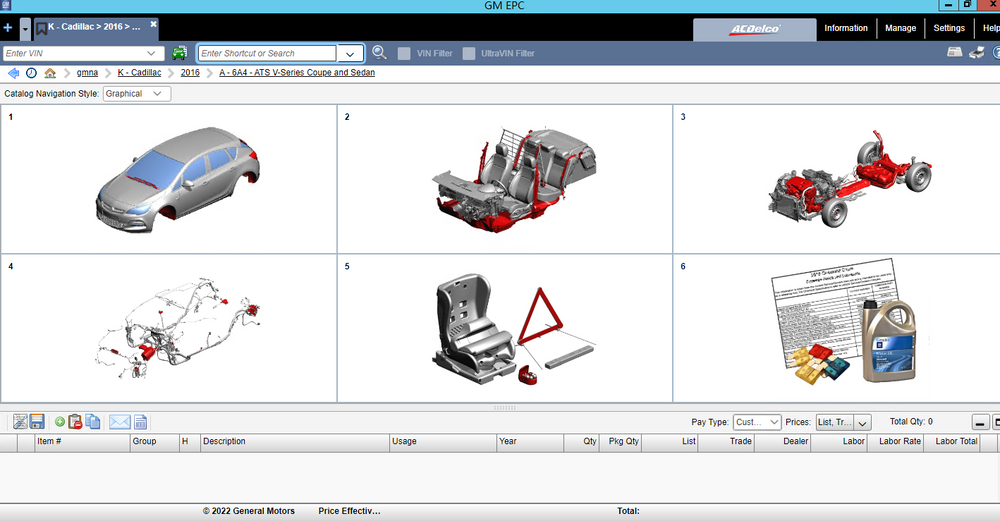Click the K - Cadillac breadcrumb link

(x=140, y=73)
